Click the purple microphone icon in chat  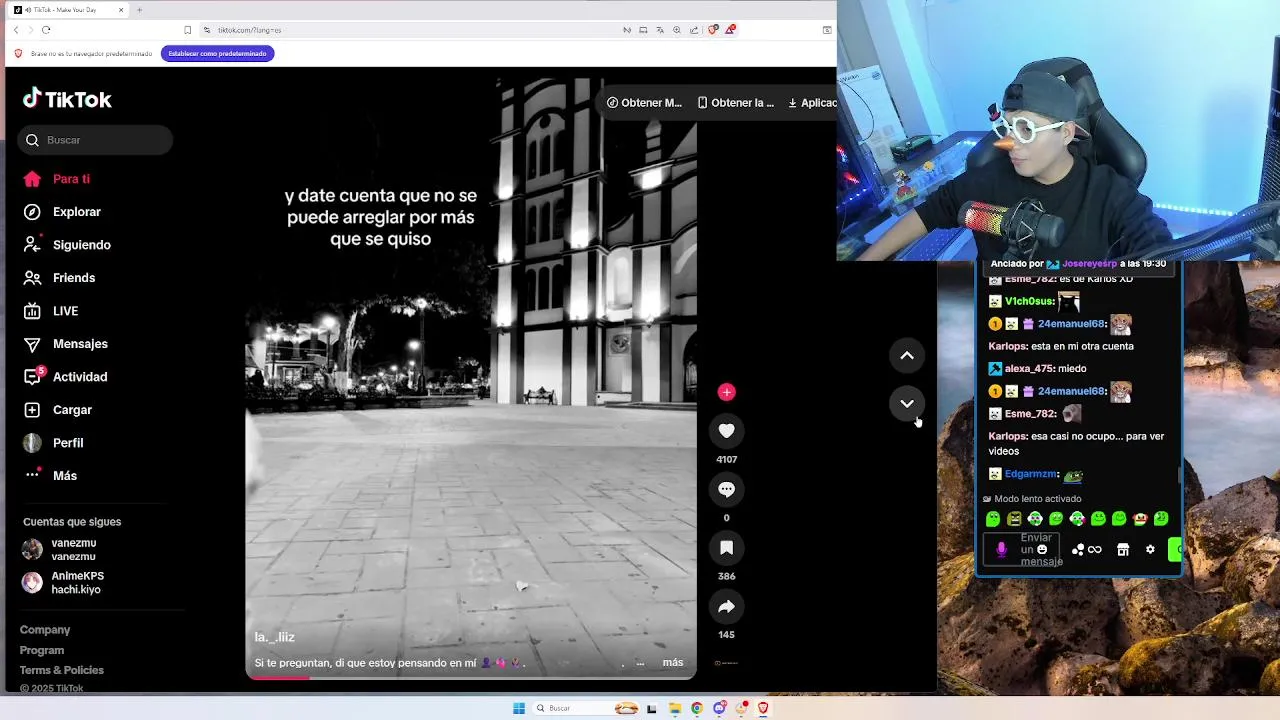pyautogui.click(x=1001, y=549)
